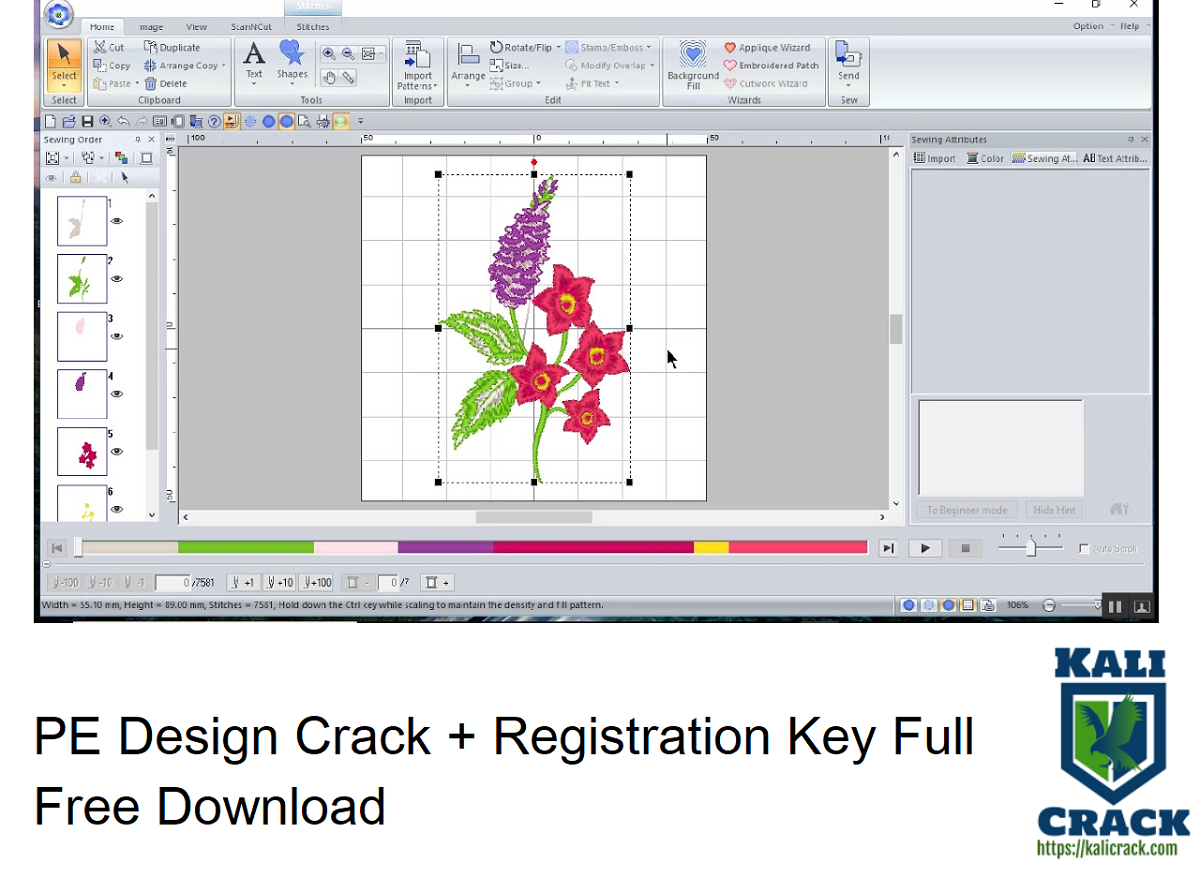Image resolution: width=1200 pixels, height=892 pixels.
Task: Click Undo arrow in quick toolbar
Action: (x=123, y=121)
